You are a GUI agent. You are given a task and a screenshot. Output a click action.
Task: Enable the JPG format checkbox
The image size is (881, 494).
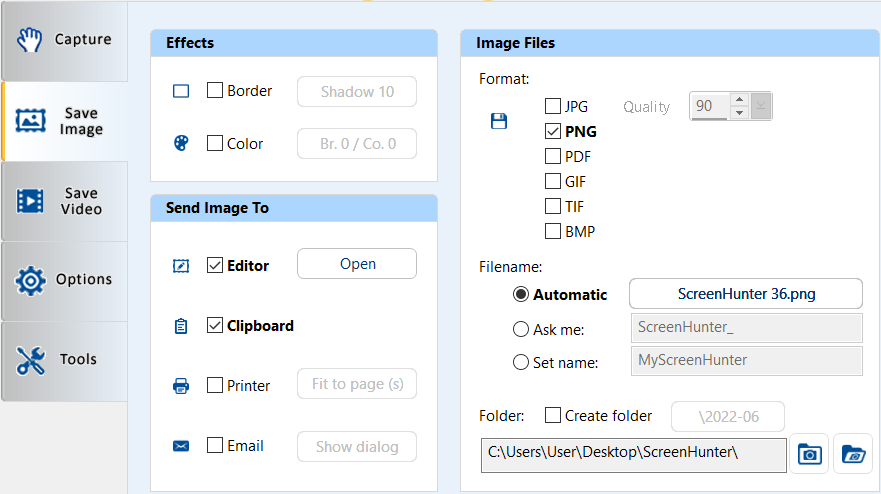[x=553, y=106]
